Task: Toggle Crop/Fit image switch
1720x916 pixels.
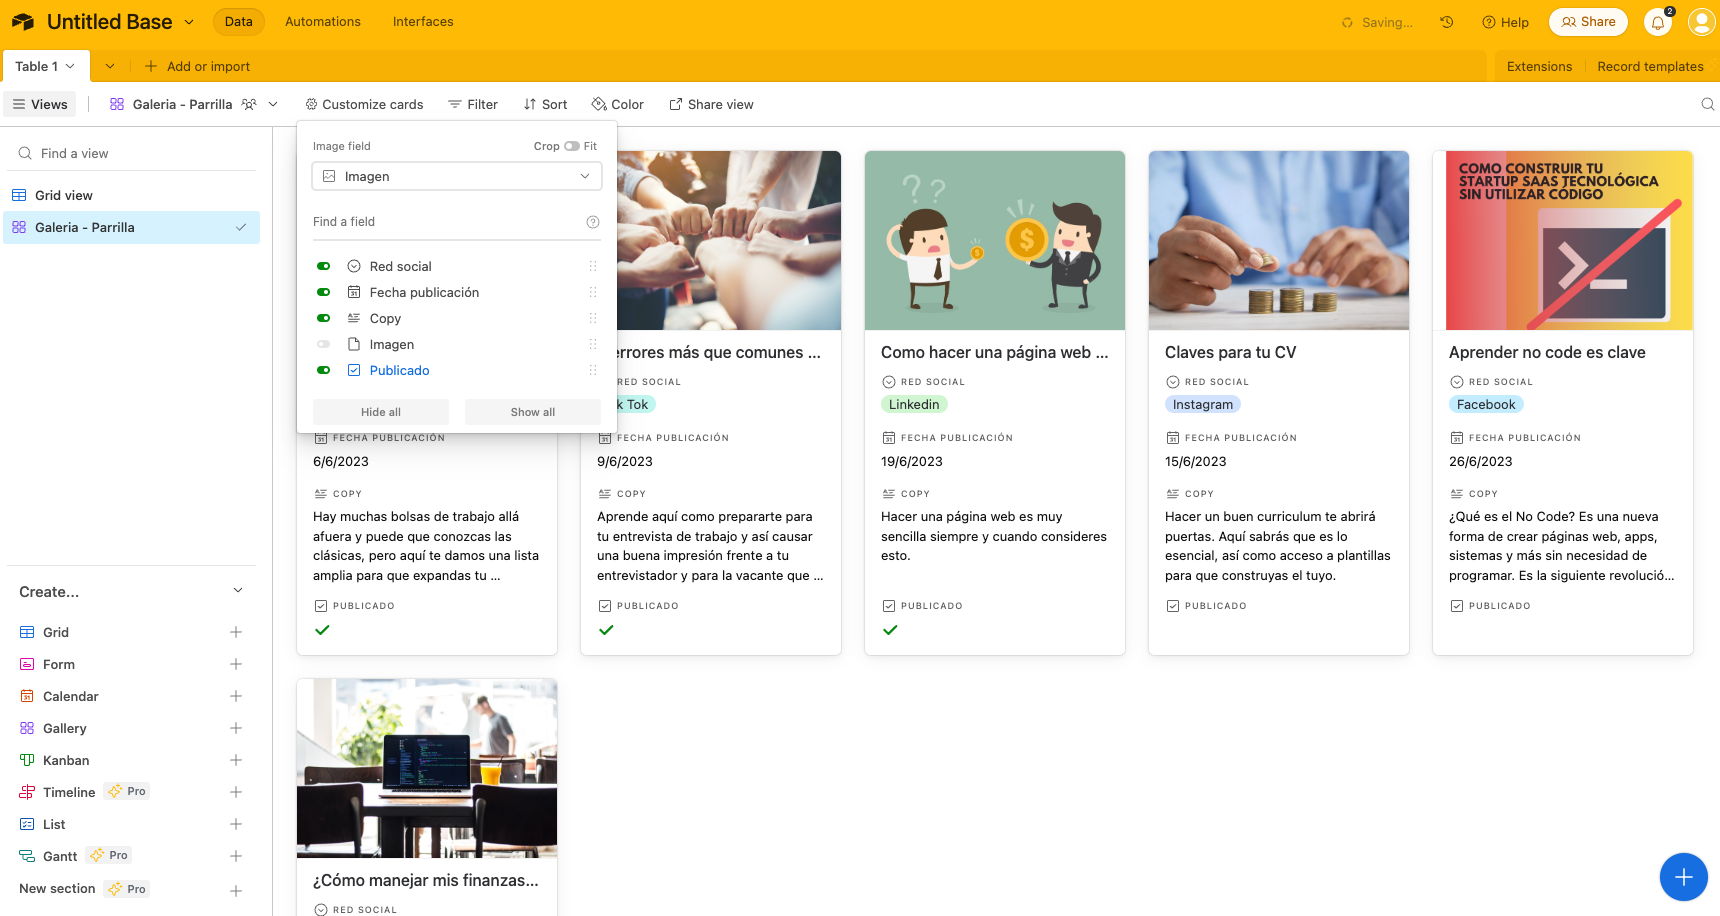Action: point(572,146)
